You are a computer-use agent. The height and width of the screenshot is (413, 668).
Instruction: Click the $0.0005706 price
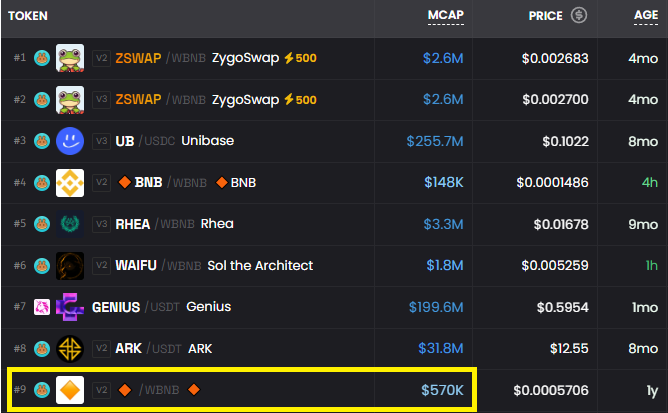[x=551, y=390]
